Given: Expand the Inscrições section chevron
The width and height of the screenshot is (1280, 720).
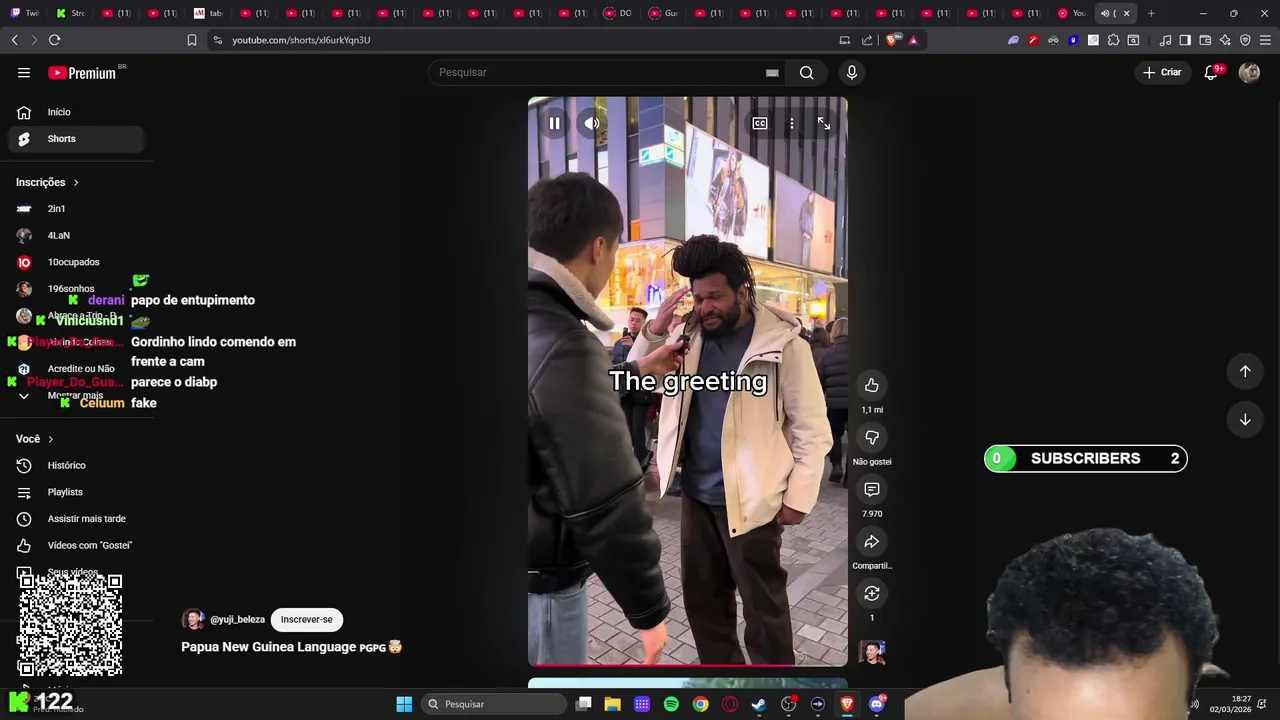Looking at the screenshot, I should [75, 182].
